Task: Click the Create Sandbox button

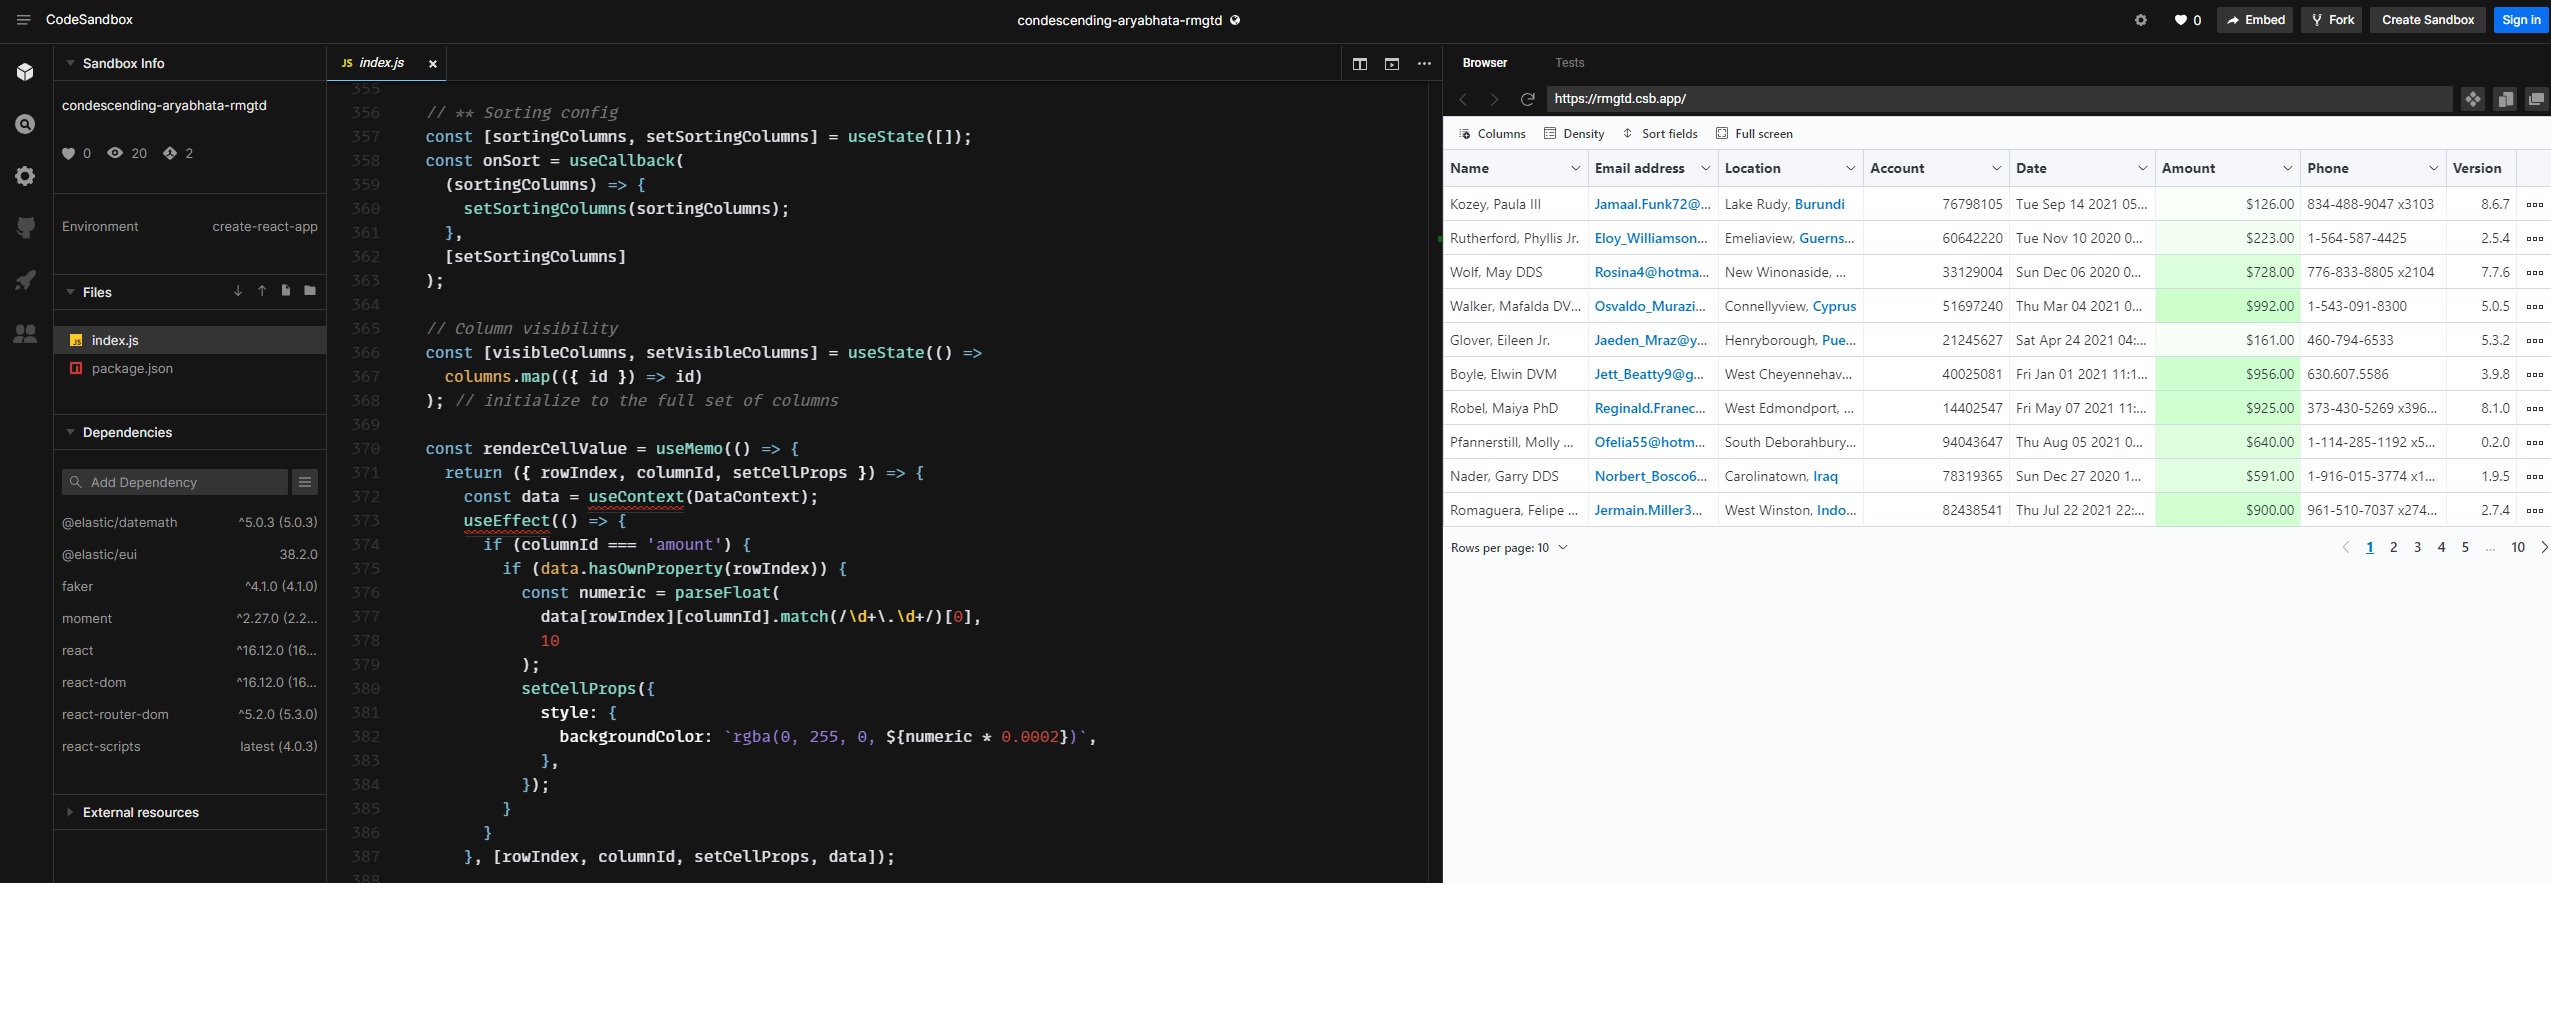Action: 2428,19
